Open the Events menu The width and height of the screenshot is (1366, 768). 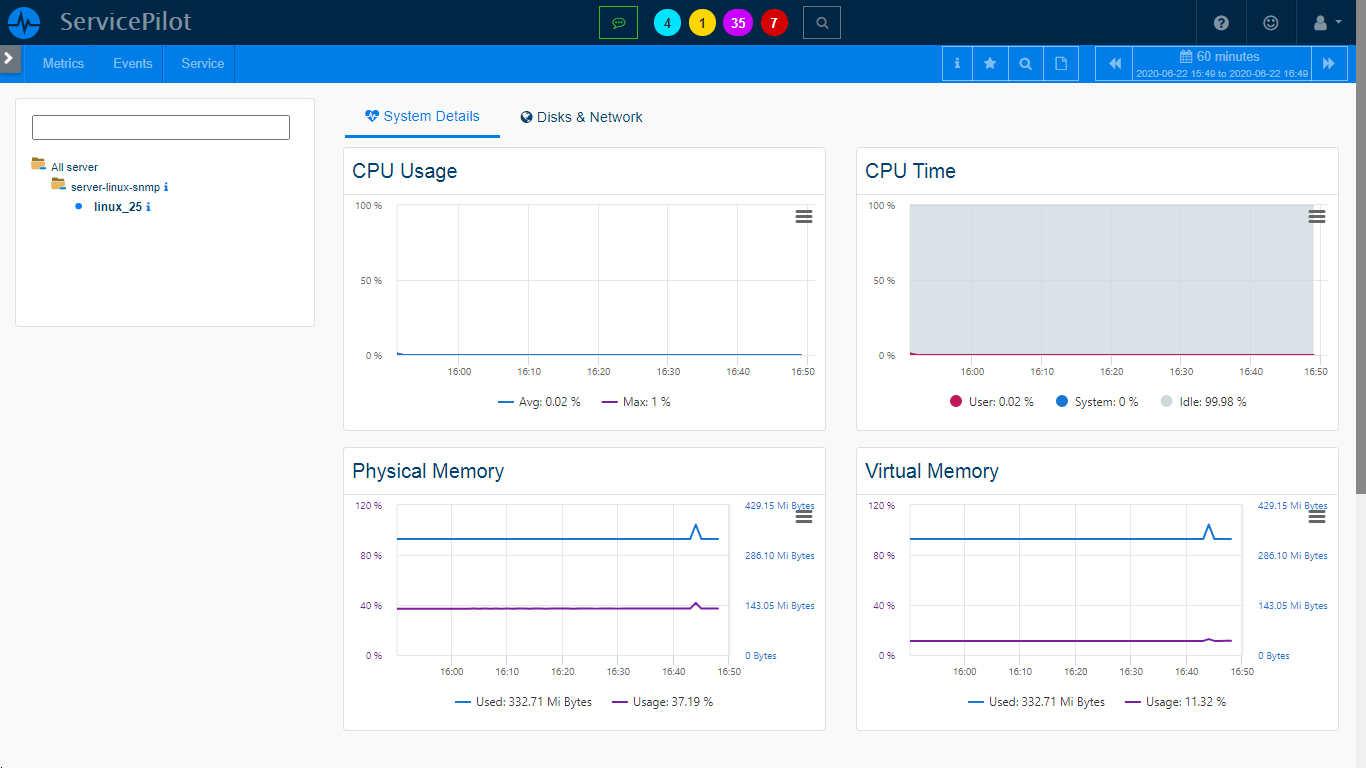(132, 63)
